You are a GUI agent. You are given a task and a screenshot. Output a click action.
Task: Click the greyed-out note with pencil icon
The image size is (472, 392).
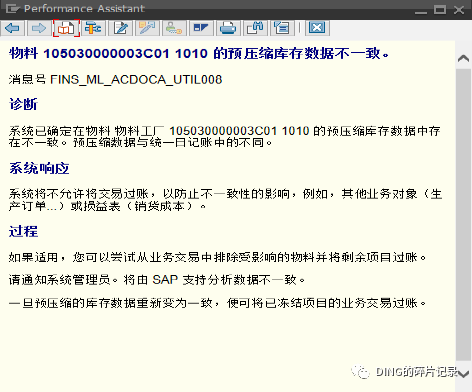click(x=147, y=28)
